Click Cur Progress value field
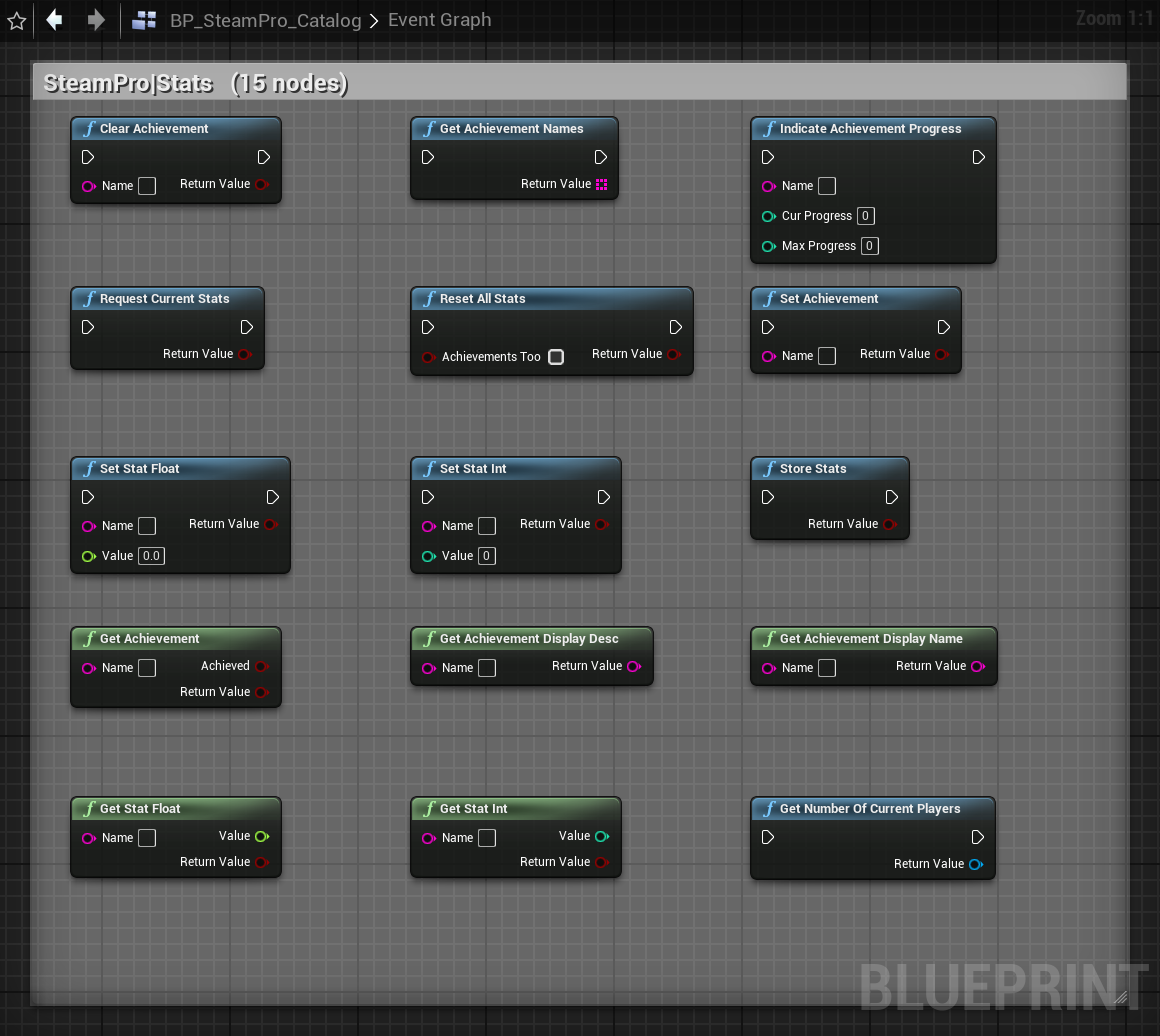The image size is (1160, 1036). click(x=866, y=215)
